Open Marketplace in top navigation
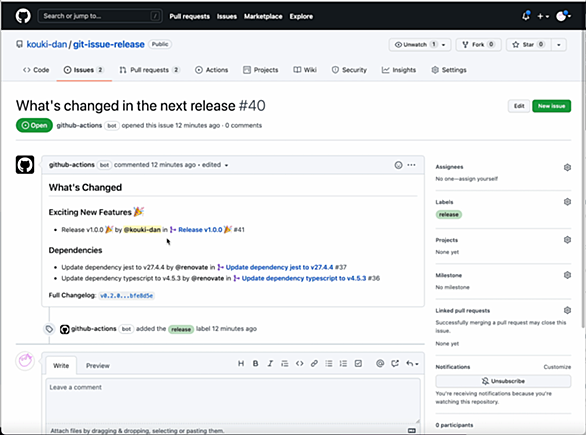This screenshot has width=586, height=435. point(263,16)
